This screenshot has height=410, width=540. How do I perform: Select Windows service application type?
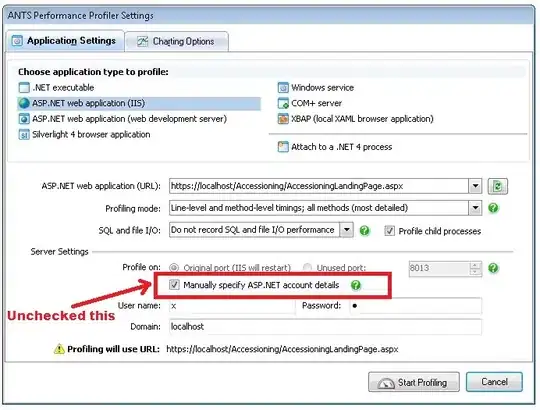[x=316, y=88]
